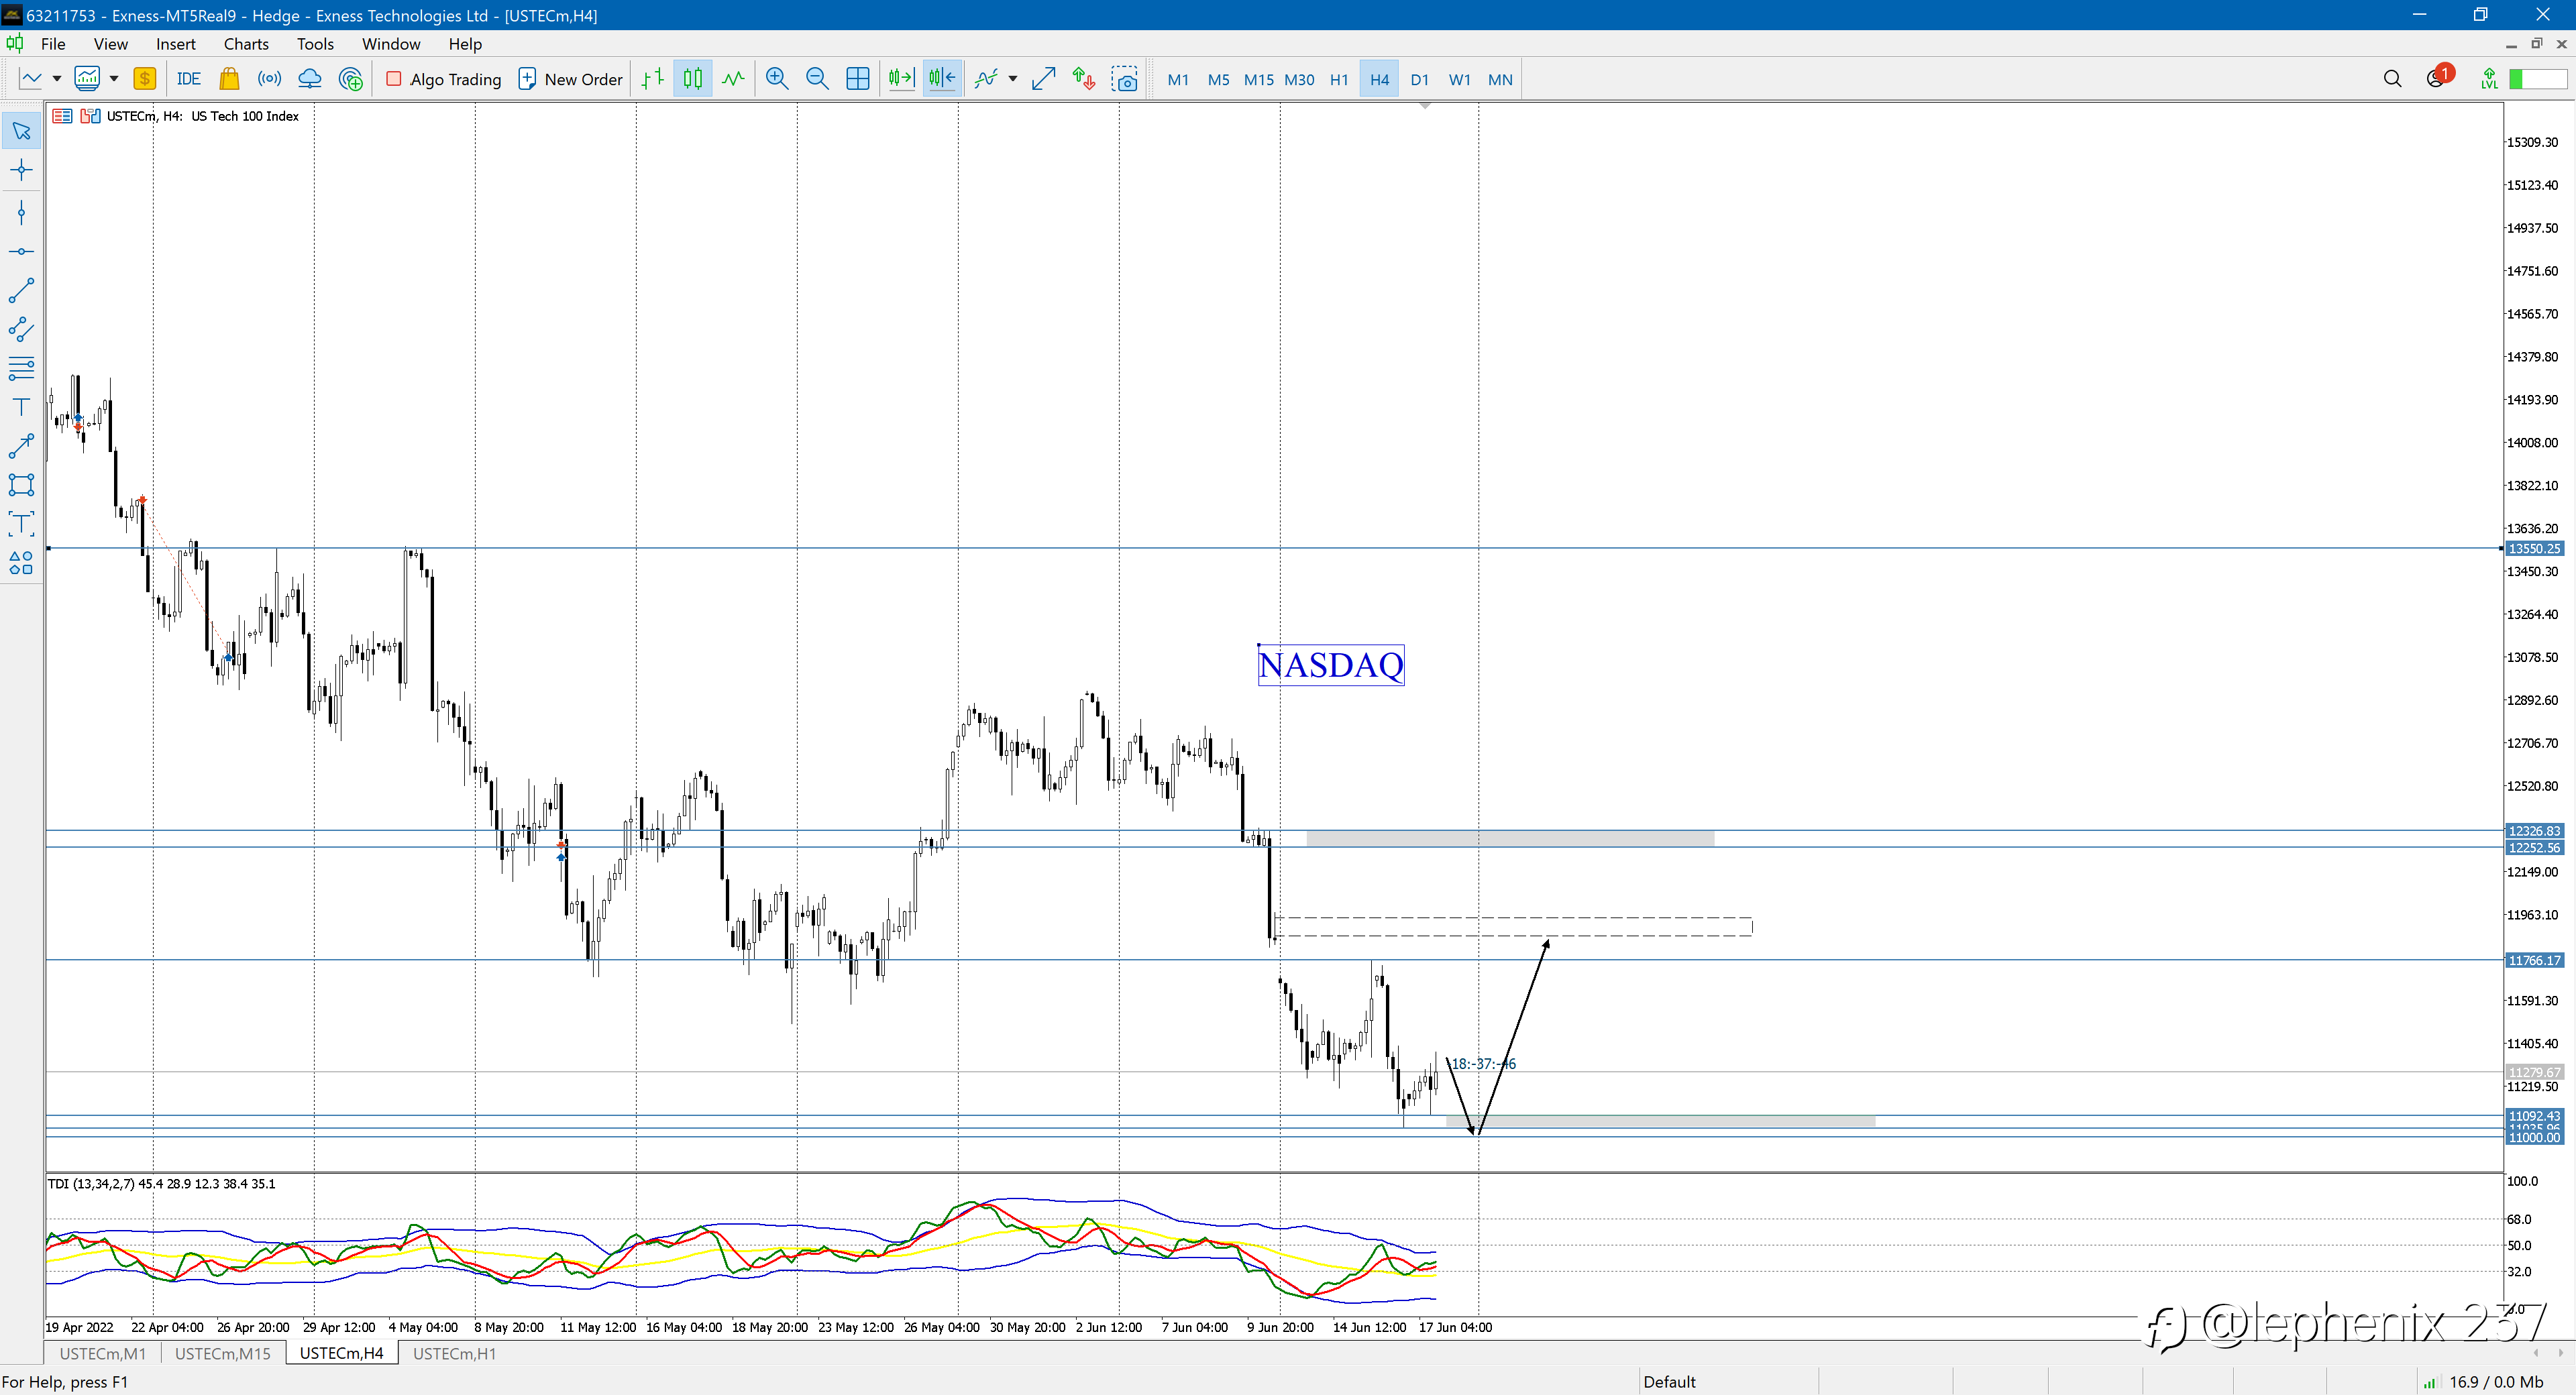Open the IDE MetaEditor
Screen dimensions: 2576x1395
(188, 79)
